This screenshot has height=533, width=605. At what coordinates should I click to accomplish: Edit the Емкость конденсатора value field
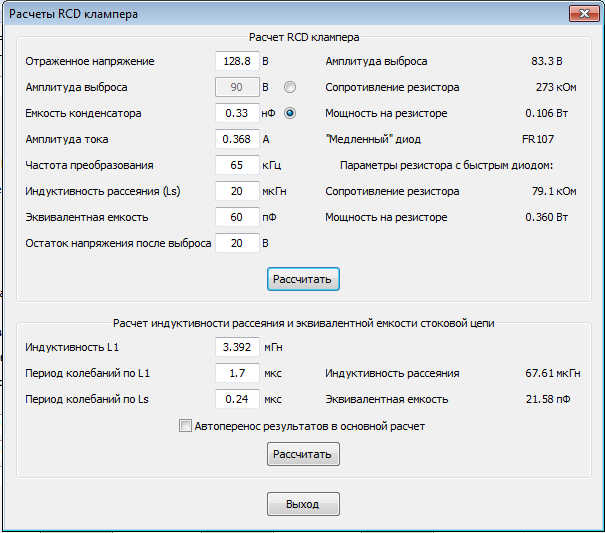(237, 113)
